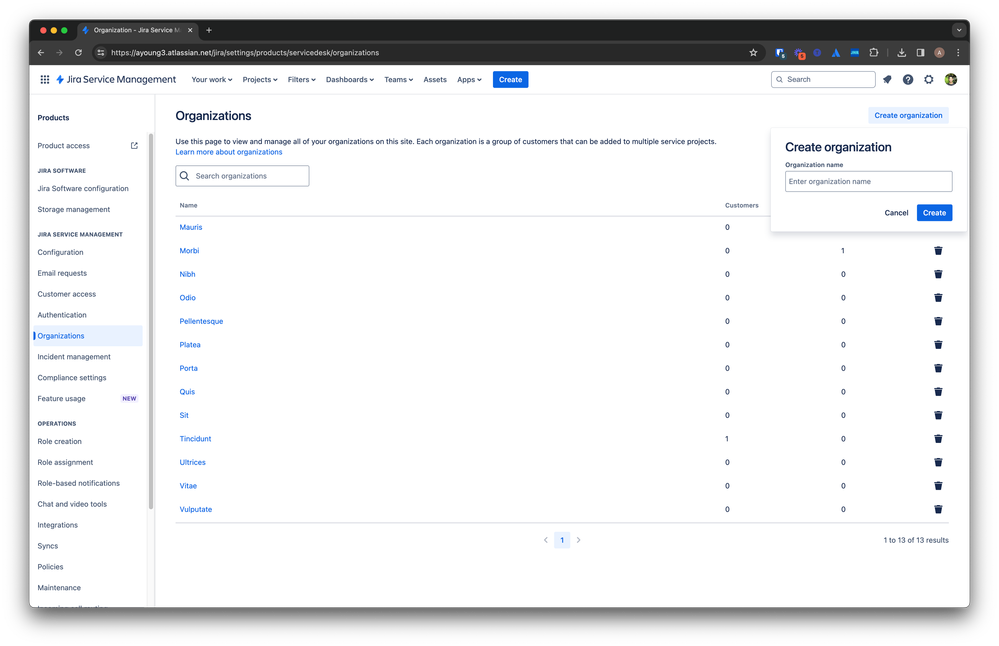999x646 pixels.
Task: Delete the Morbi organization using its trash icon
Action: (x=937, y=250)
